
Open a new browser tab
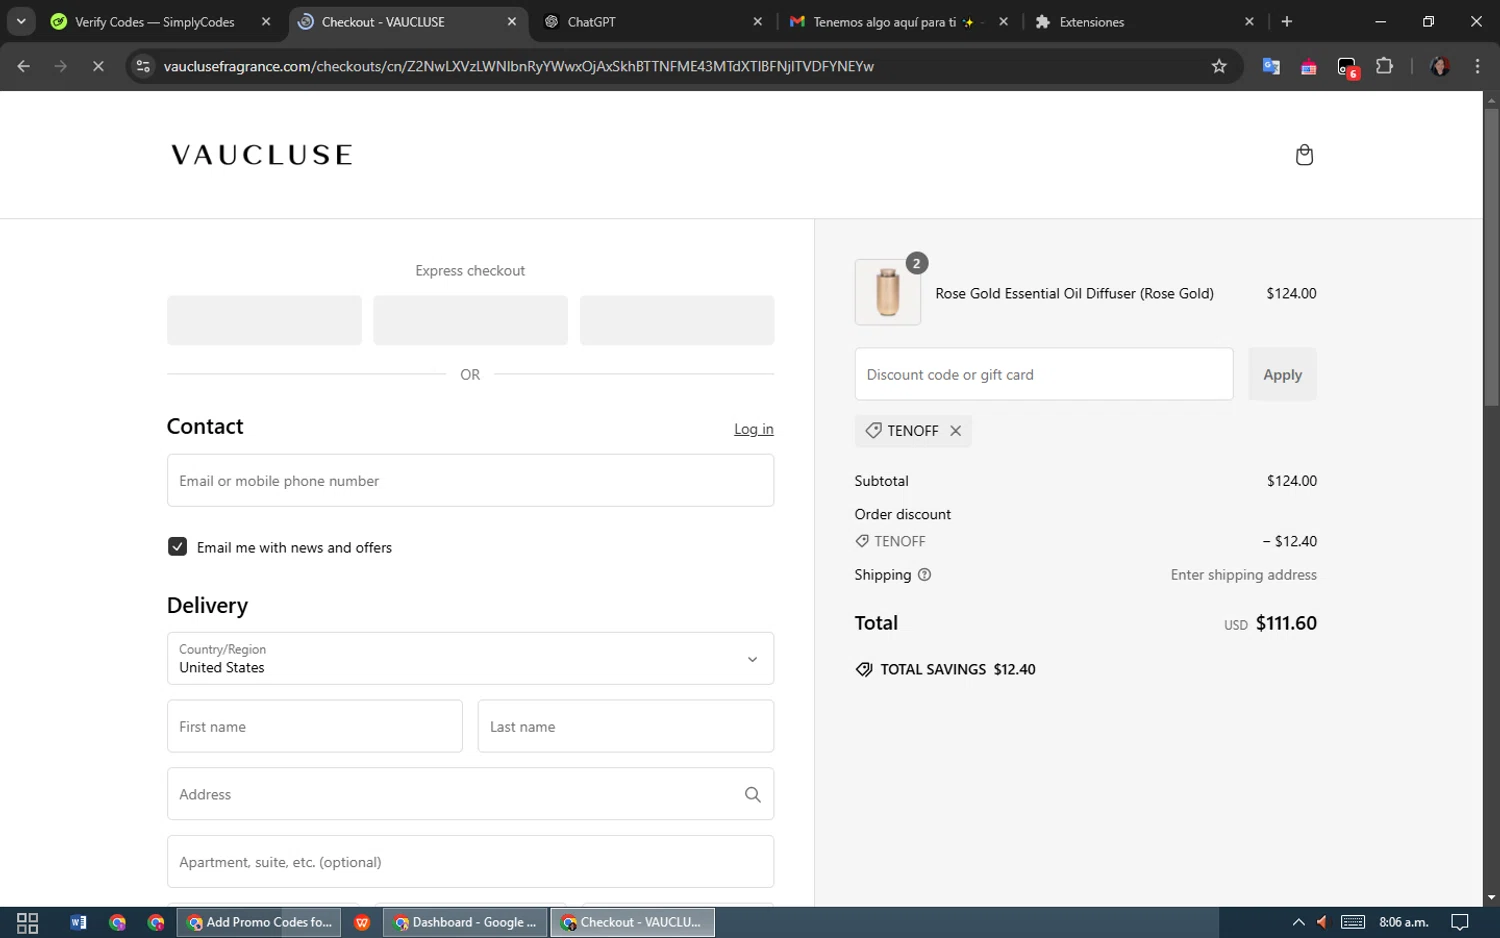[1287, 21]
